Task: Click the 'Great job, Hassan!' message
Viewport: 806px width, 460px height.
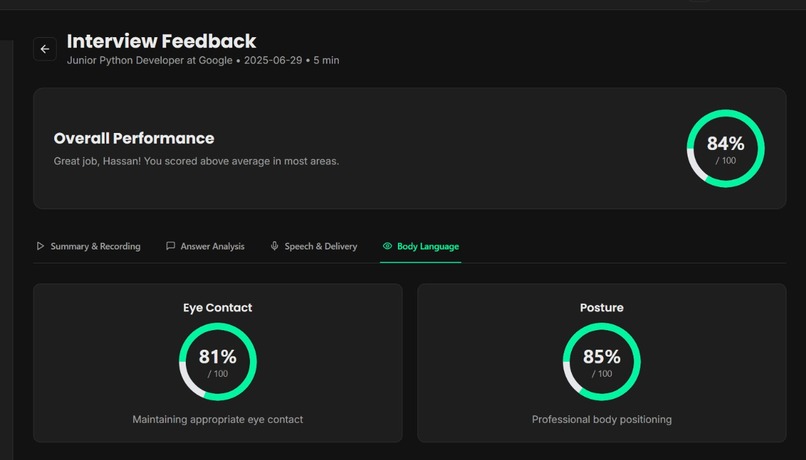Action: (196, 161)
